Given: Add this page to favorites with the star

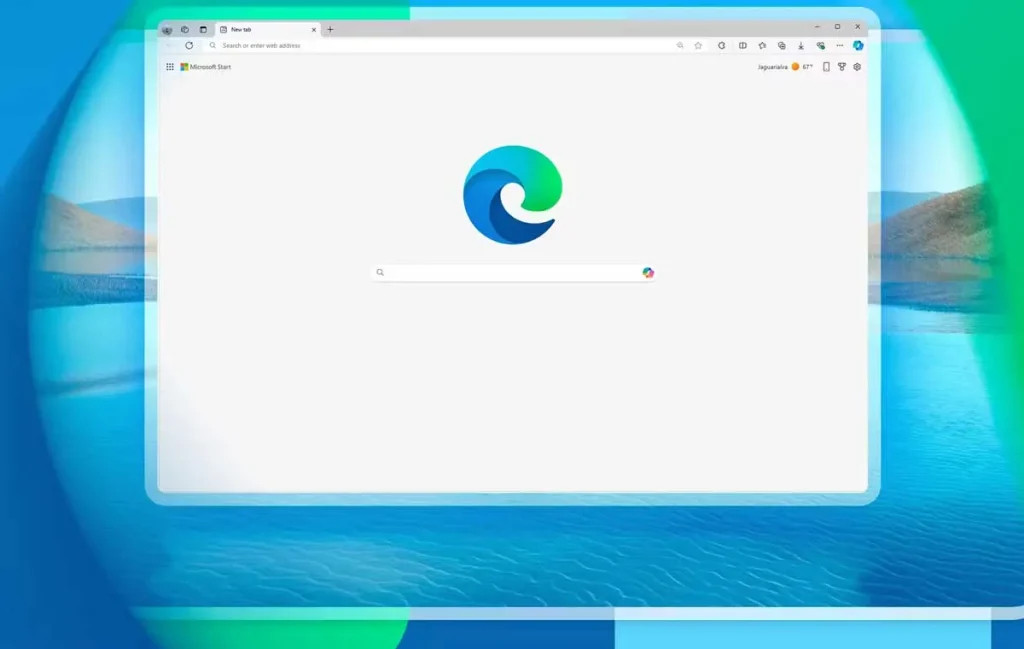Looking at the screenshot, I should (x=698, y=46).
